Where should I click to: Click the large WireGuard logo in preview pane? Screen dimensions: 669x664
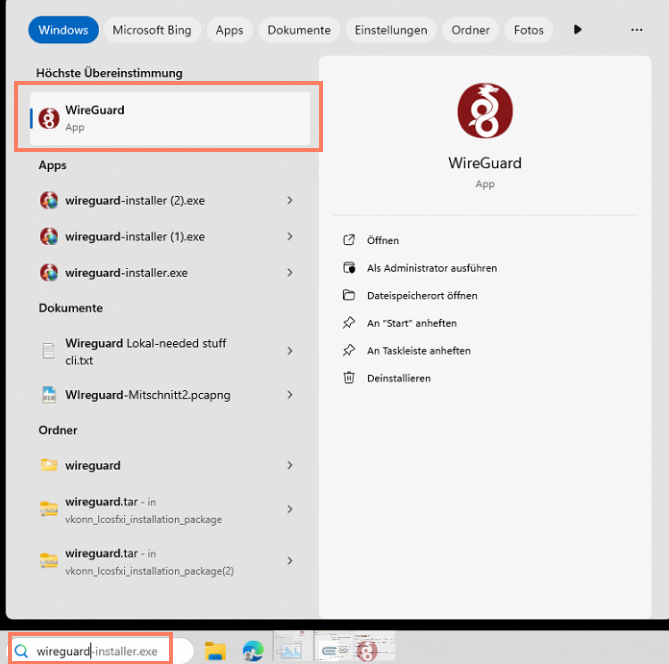(485, 111)
